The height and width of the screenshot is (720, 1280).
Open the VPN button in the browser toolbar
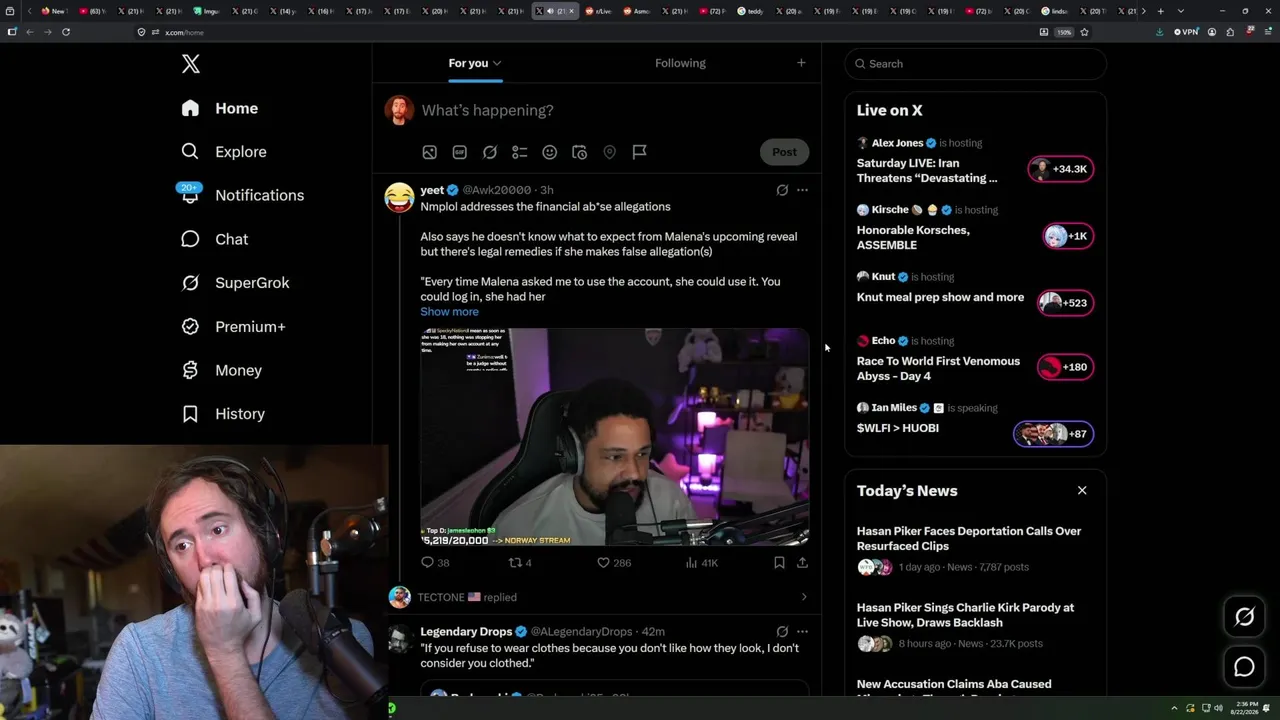tap(1186, 32)
